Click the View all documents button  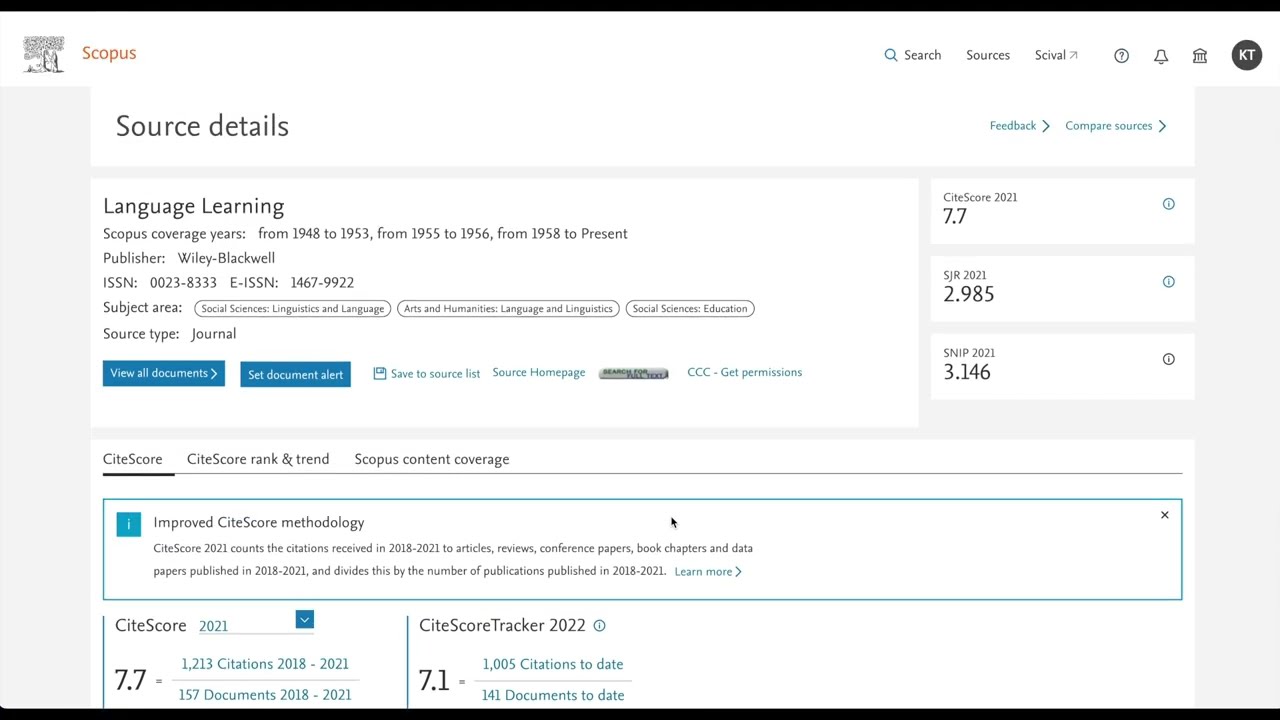[164, 373]
